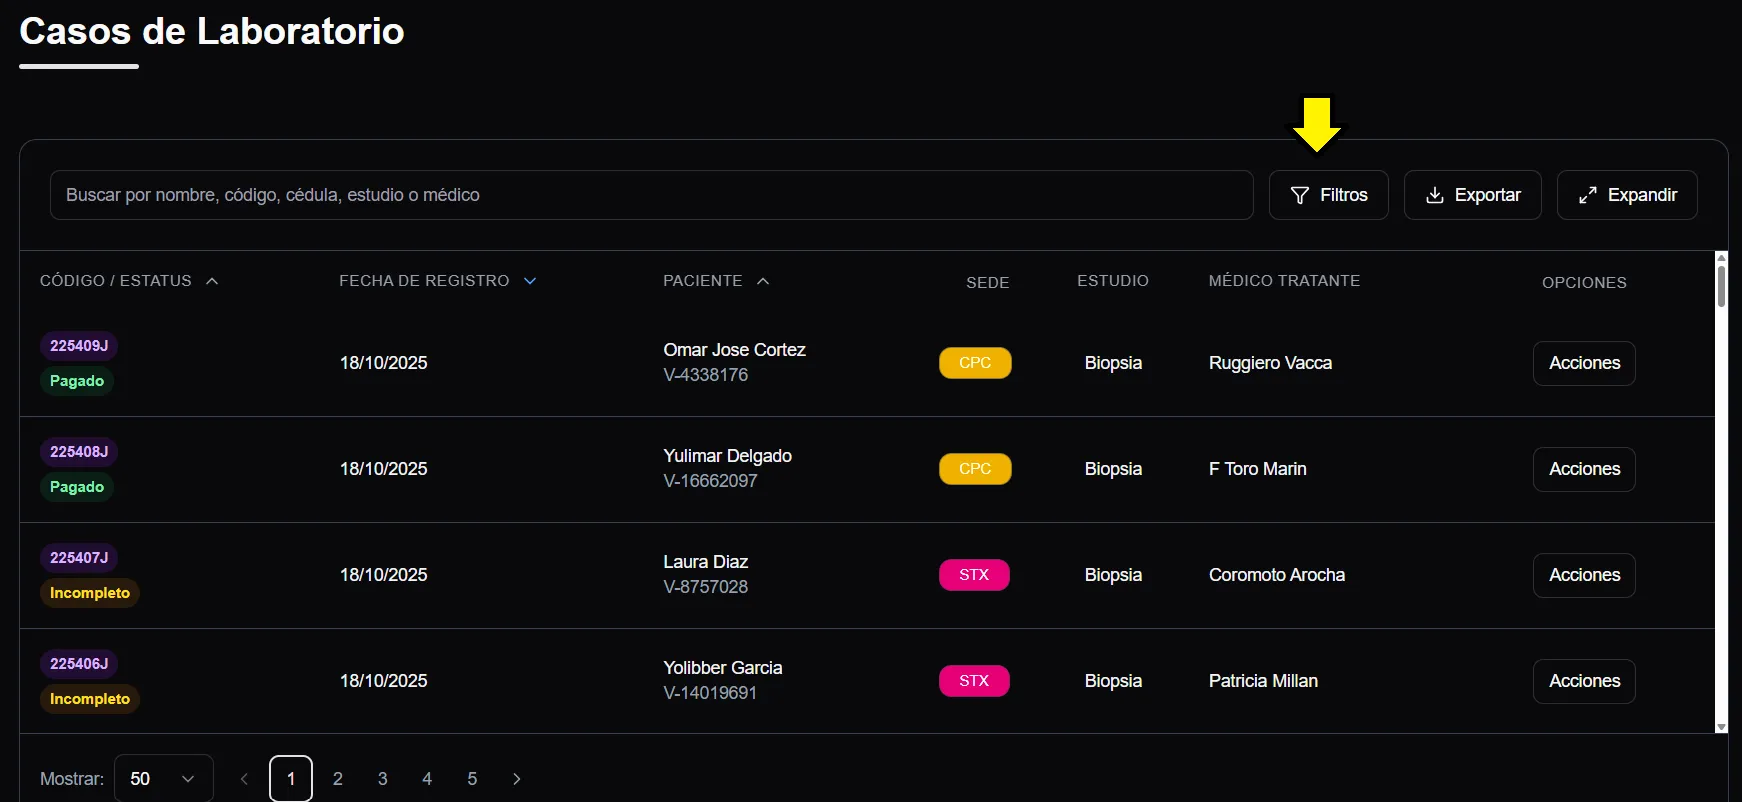The height and width of the screenshot is (802, 1742).
Task: Sort by Código / Estatus column arrow
Action: coord(212,281)
